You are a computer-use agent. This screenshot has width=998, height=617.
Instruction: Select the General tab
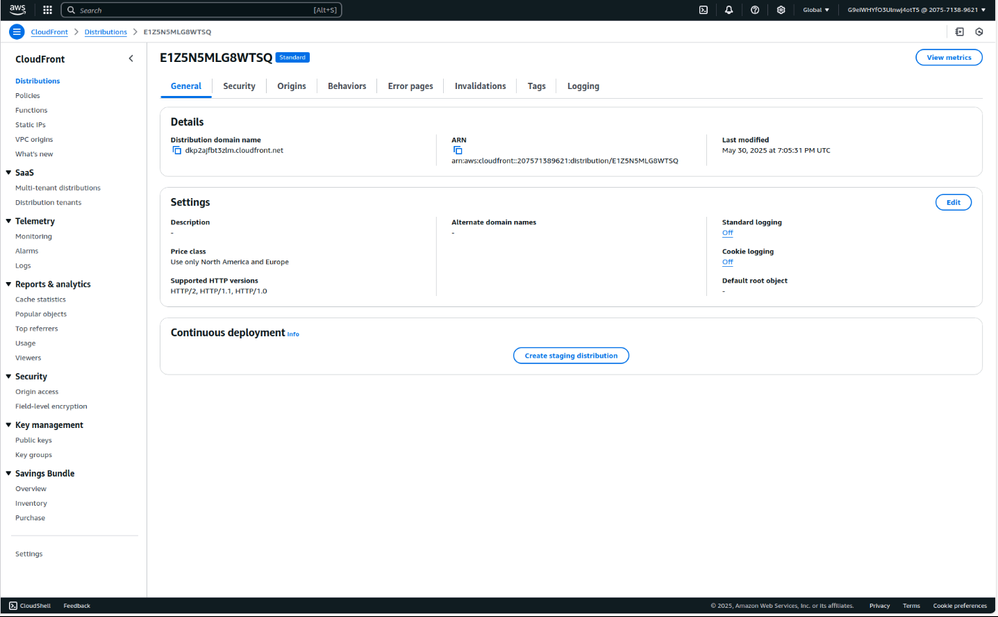coord(186,86)
